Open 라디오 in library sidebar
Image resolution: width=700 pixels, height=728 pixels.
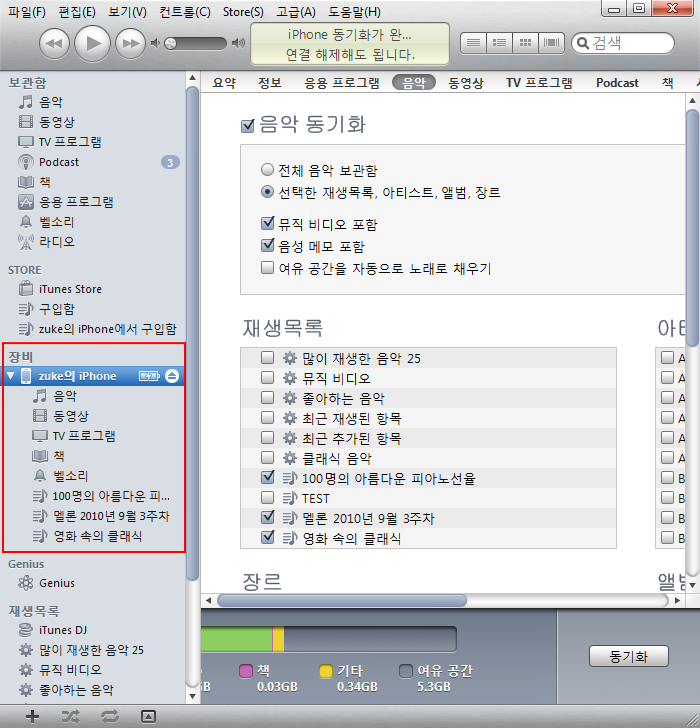57,242
